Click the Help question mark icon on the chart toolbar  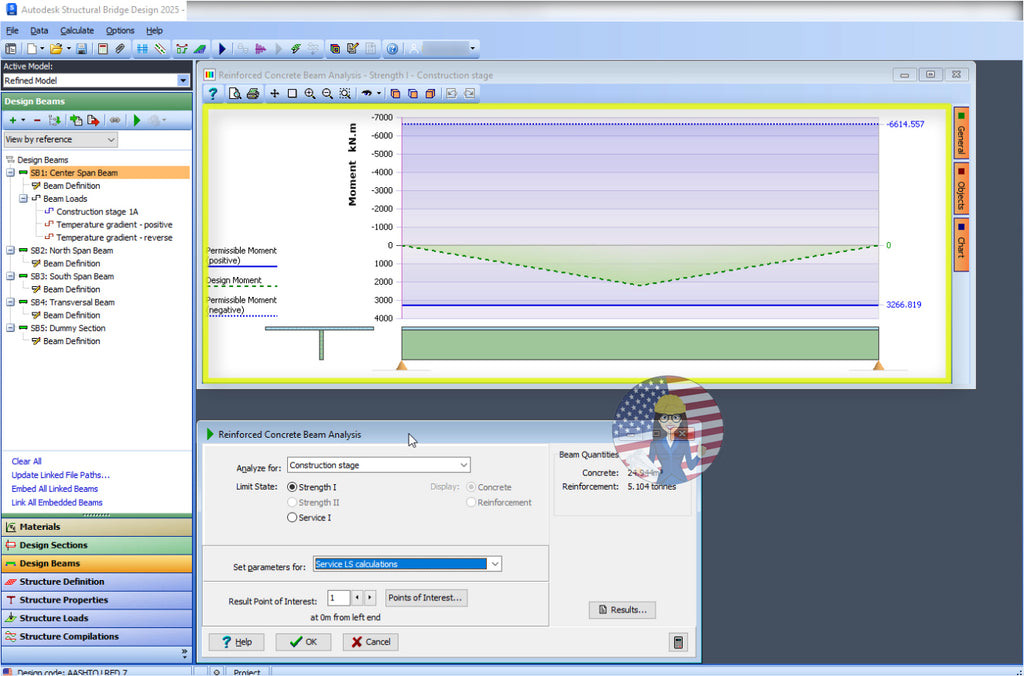(x=213, y=92)
